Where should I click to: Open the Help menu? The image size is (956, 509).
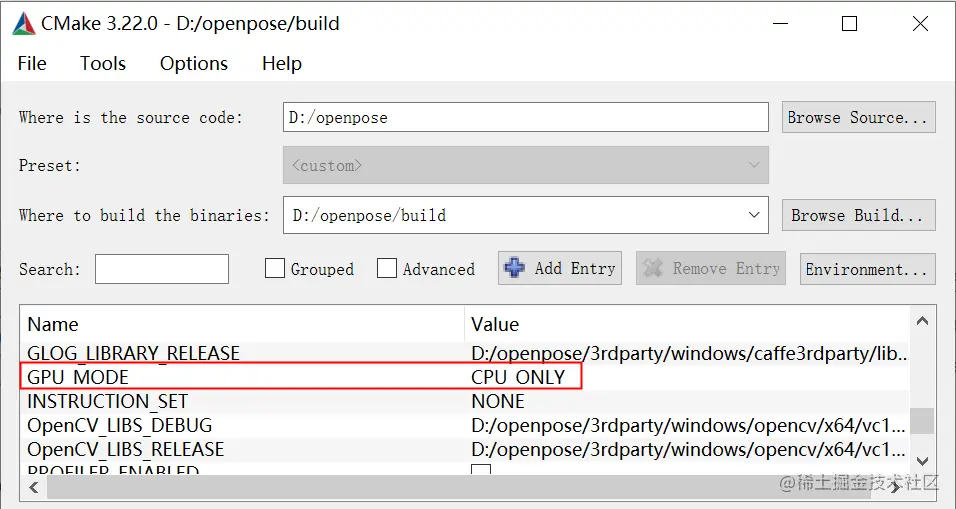(x=282, y=63)
